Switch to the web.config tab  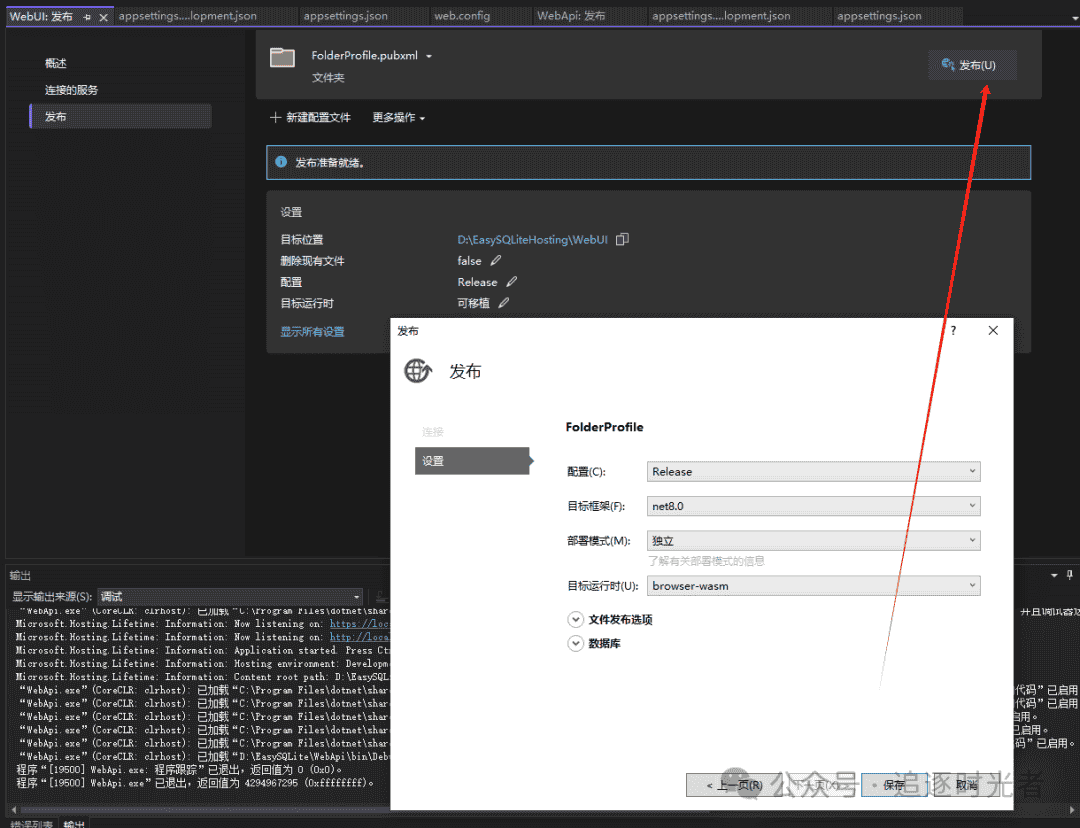463,15
